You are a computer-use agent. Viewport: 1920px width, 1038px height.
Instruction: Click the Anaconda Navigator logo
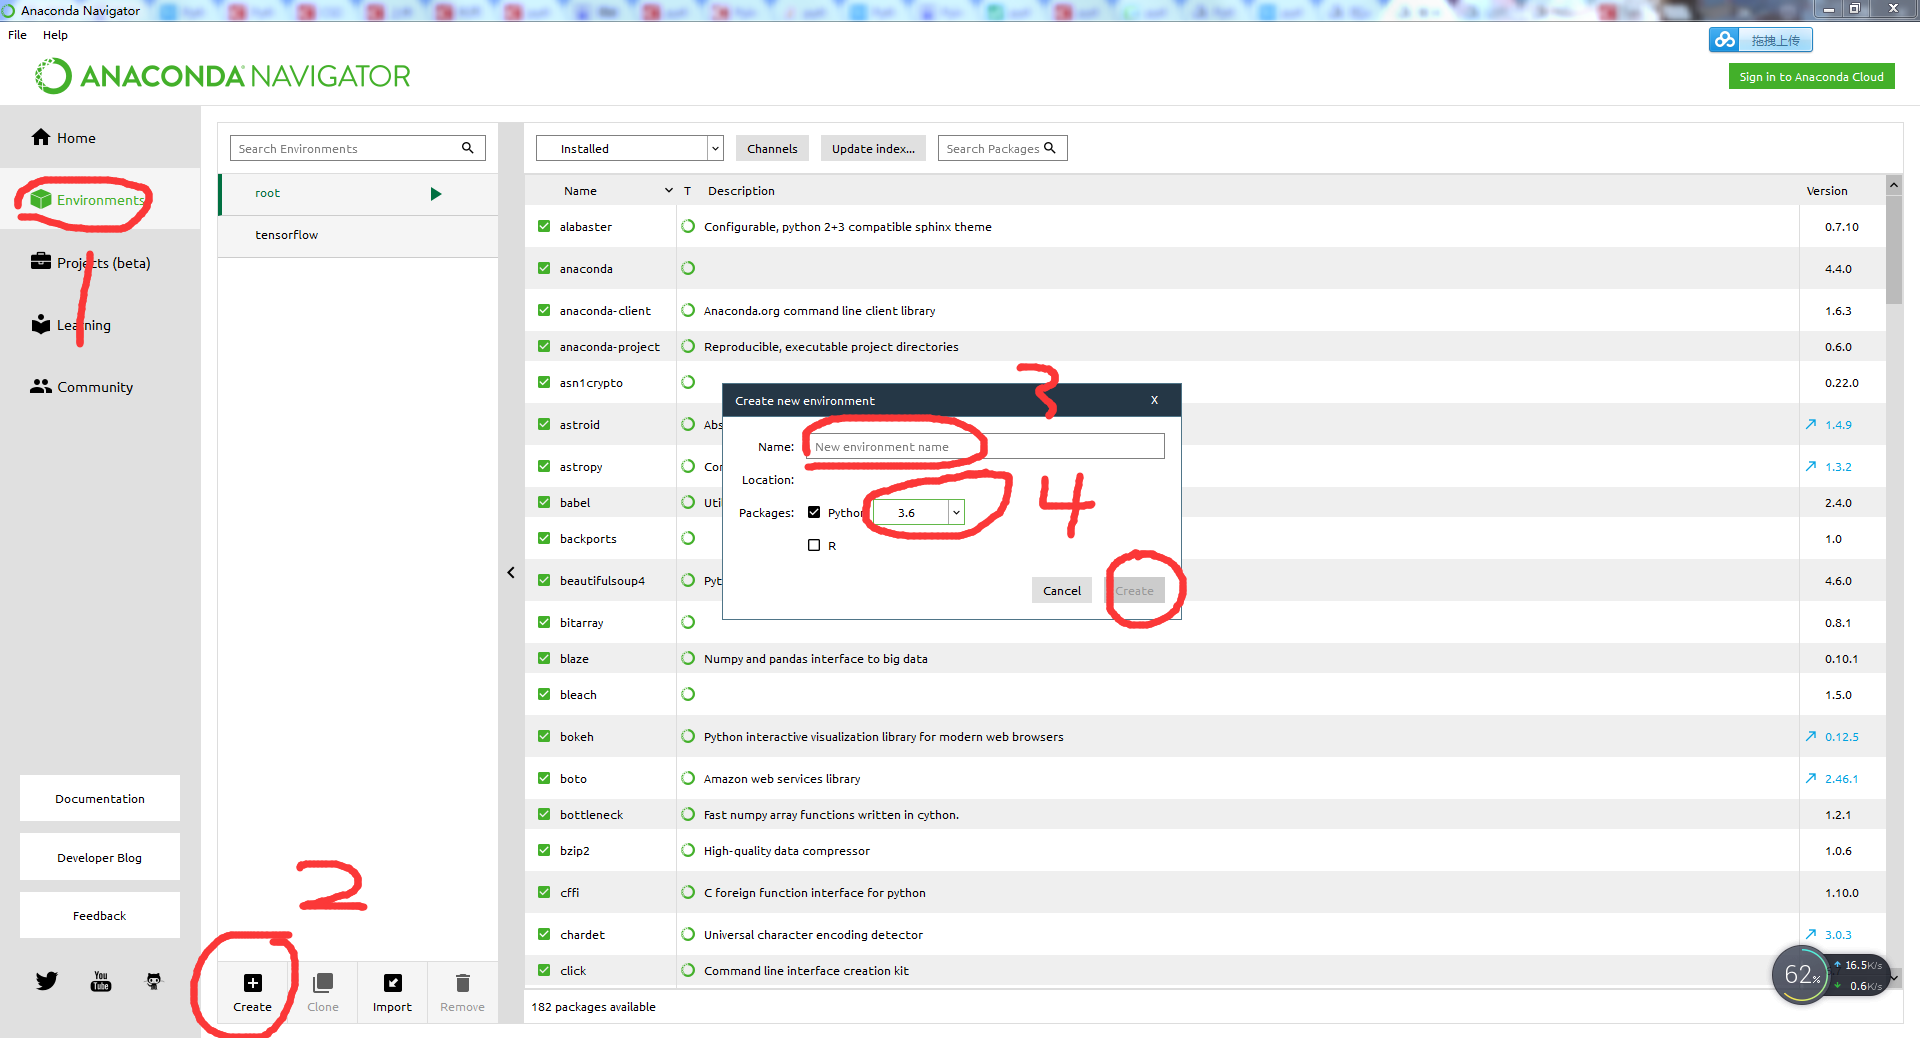click(222, 76)
